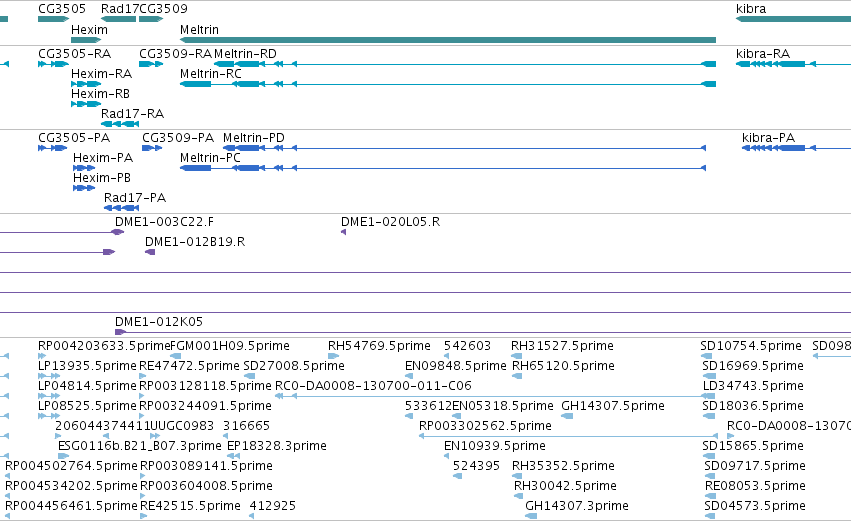Click the DME1-003C22.F arrow marker

click(117, 232)
